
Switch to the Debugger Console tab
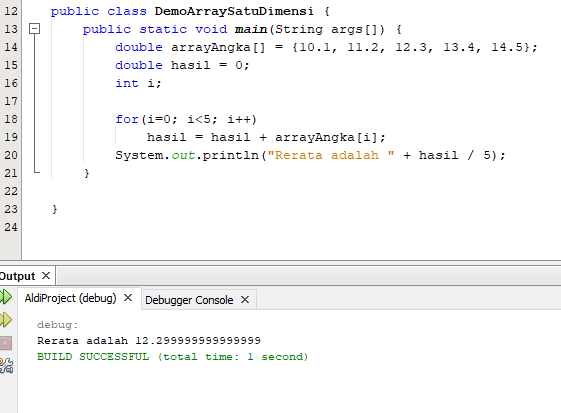click(189, 300)
